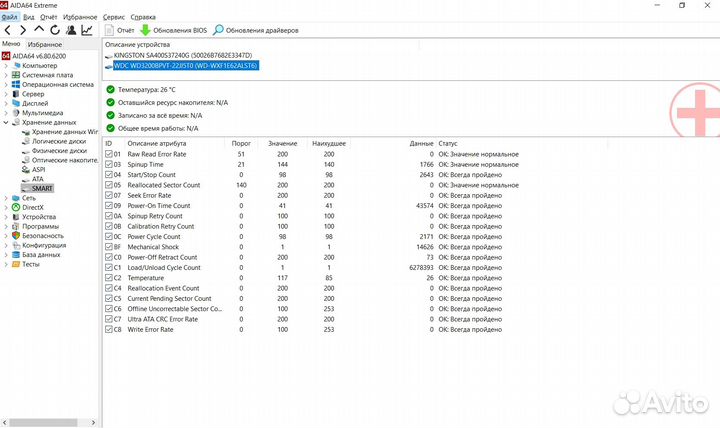
Task: Select Физические диски in the tree
Action: point(59,151)
